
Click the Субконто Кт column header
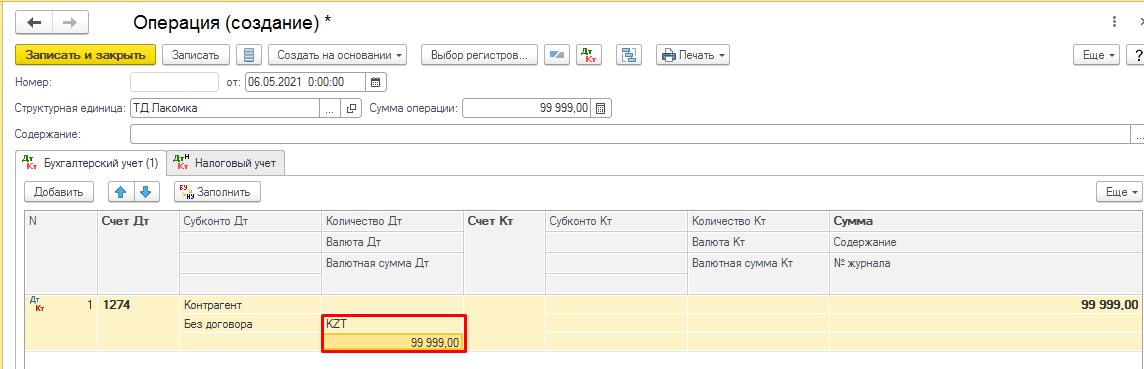point(616,221)
